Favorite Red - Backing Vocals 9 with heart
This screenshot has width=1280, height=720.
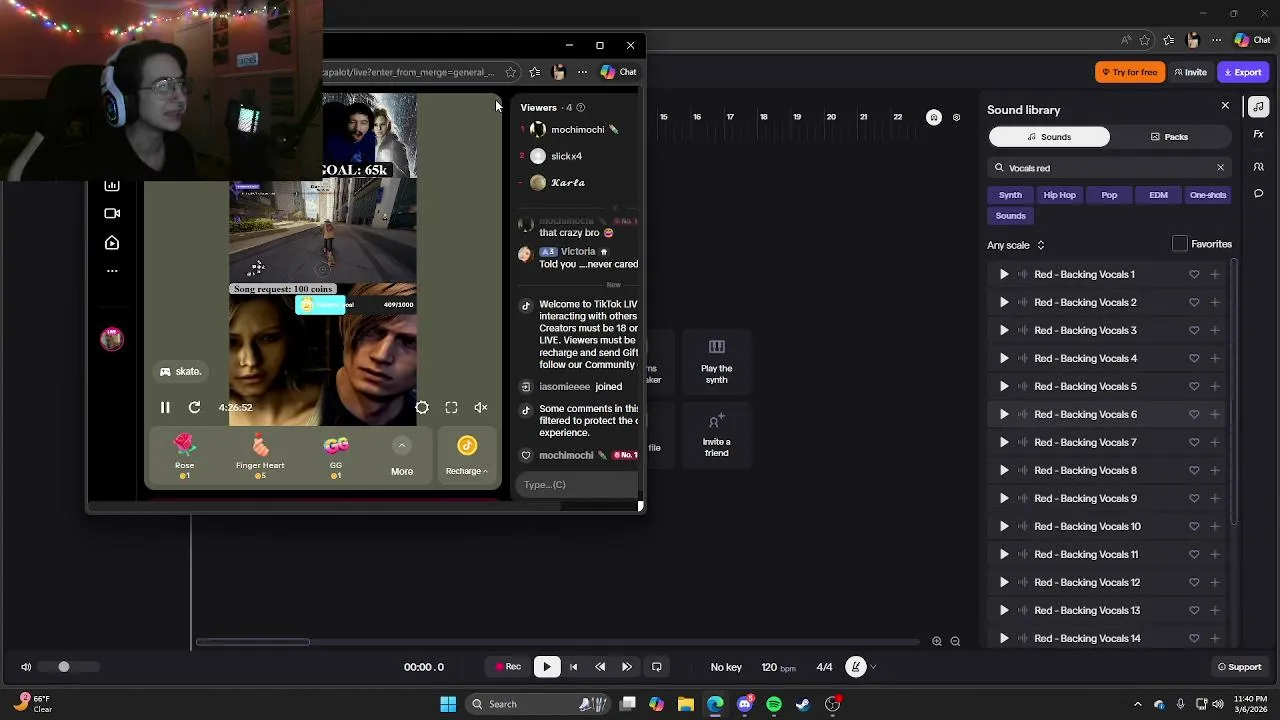point(1194,498)
